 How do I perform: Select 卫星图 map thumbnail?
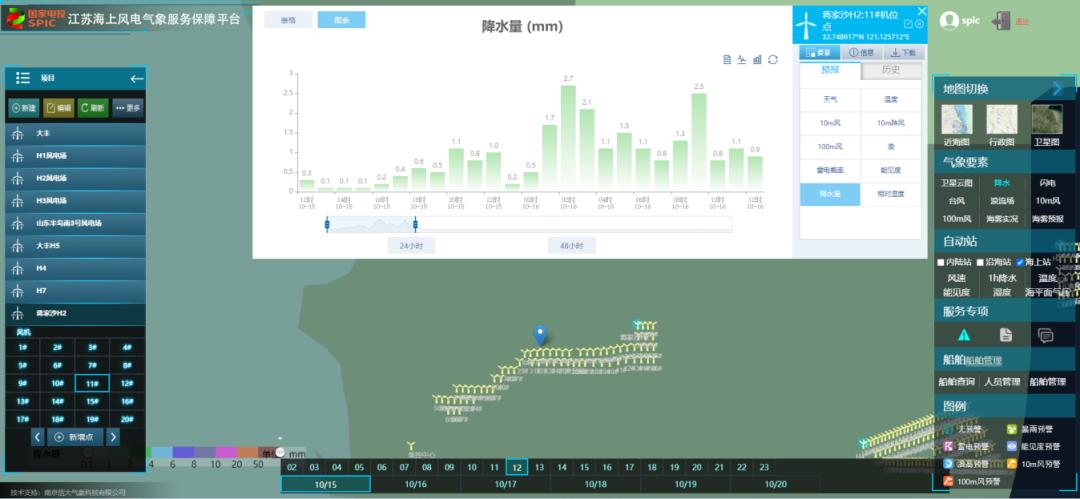(1046, 120)
